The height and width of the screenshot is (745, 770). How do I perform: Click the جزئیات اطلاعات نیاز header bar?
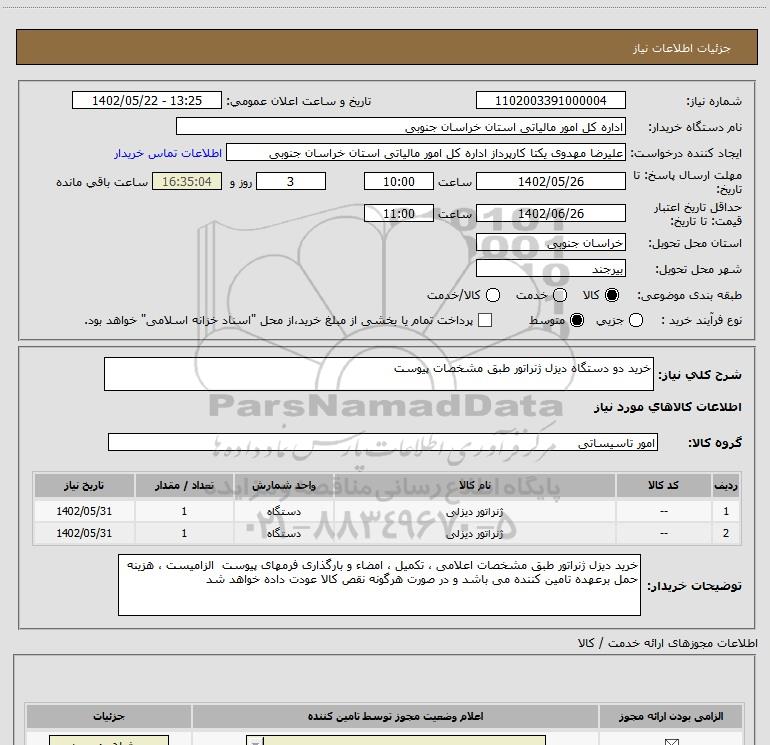point(386,47)
